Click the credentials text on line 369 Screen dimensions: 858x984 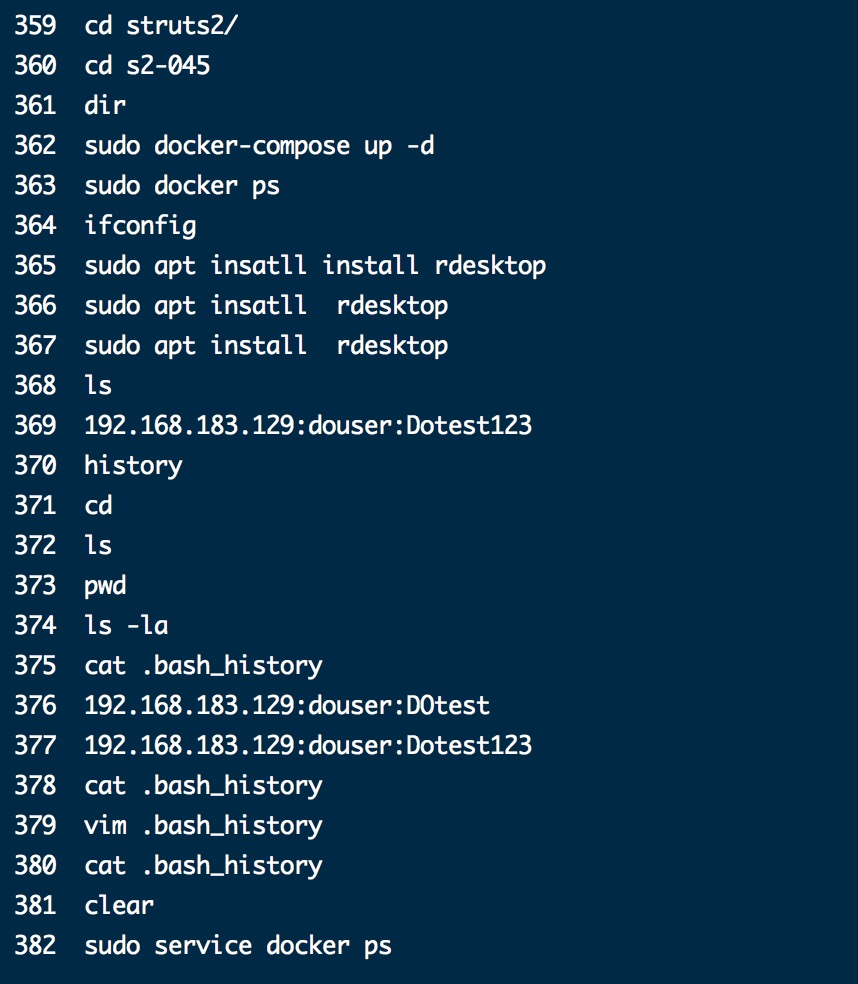[x=308, y=425]
